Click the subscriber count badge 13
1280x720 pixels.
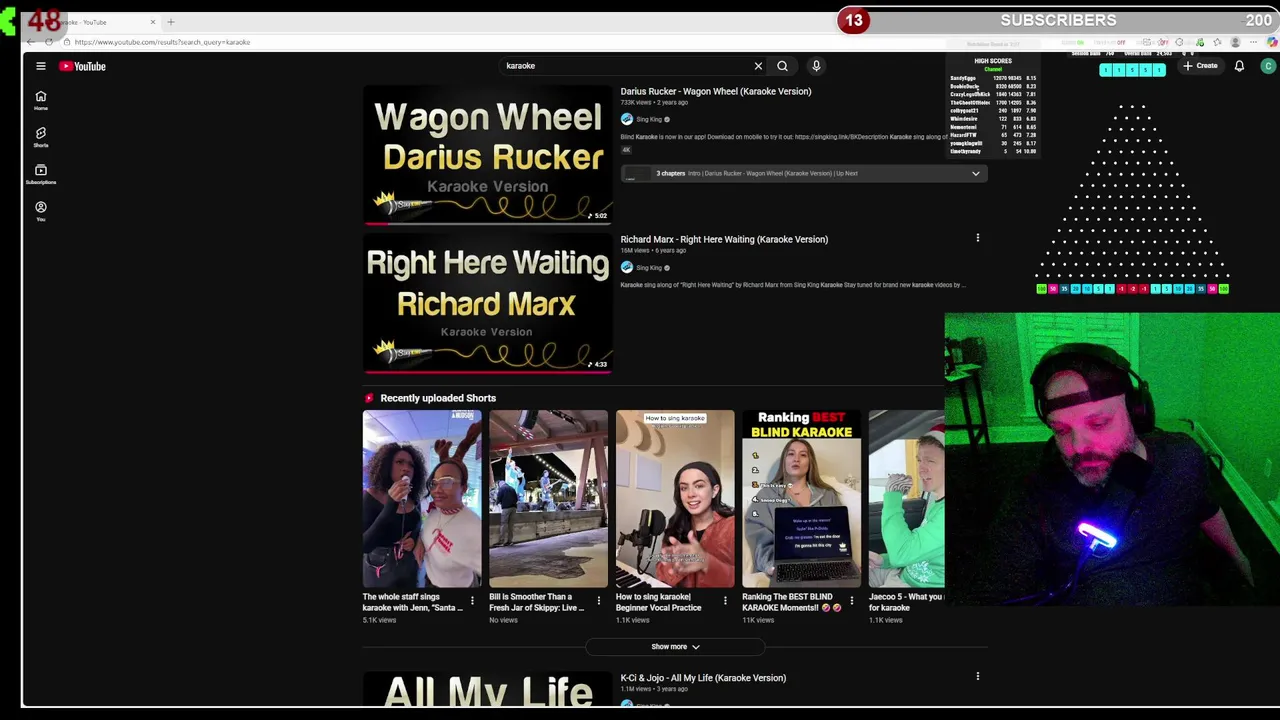click(x=854, y=21)
